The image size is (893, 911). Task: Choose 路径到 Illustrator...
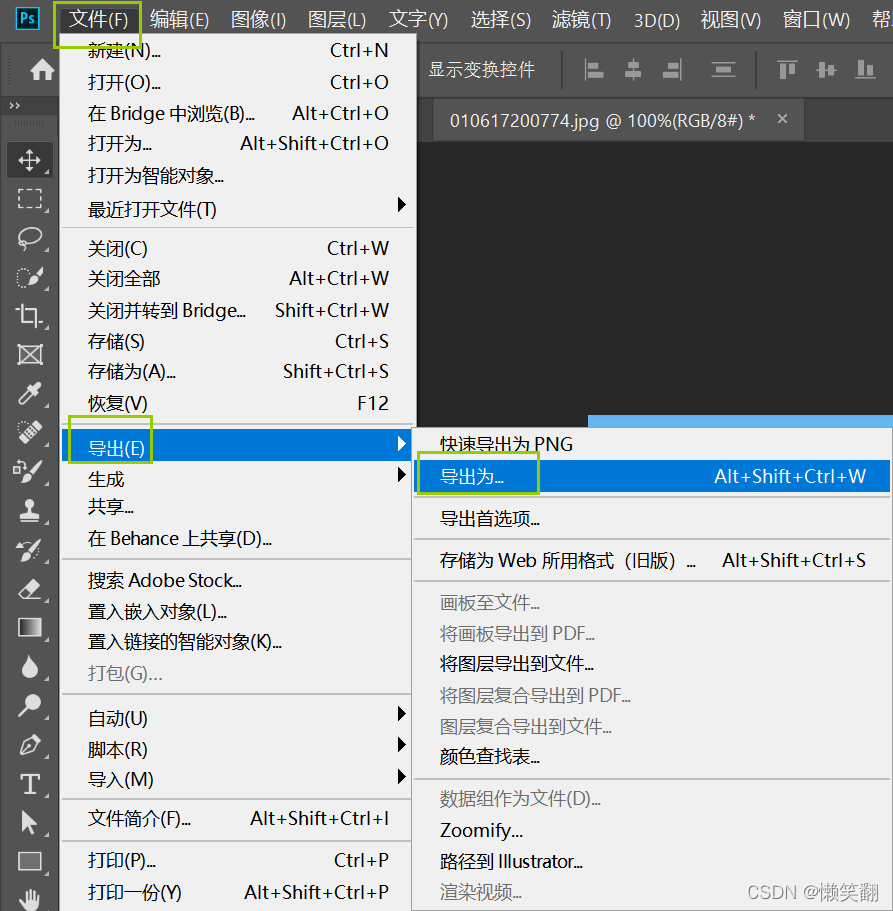click(x=652, y=861)
